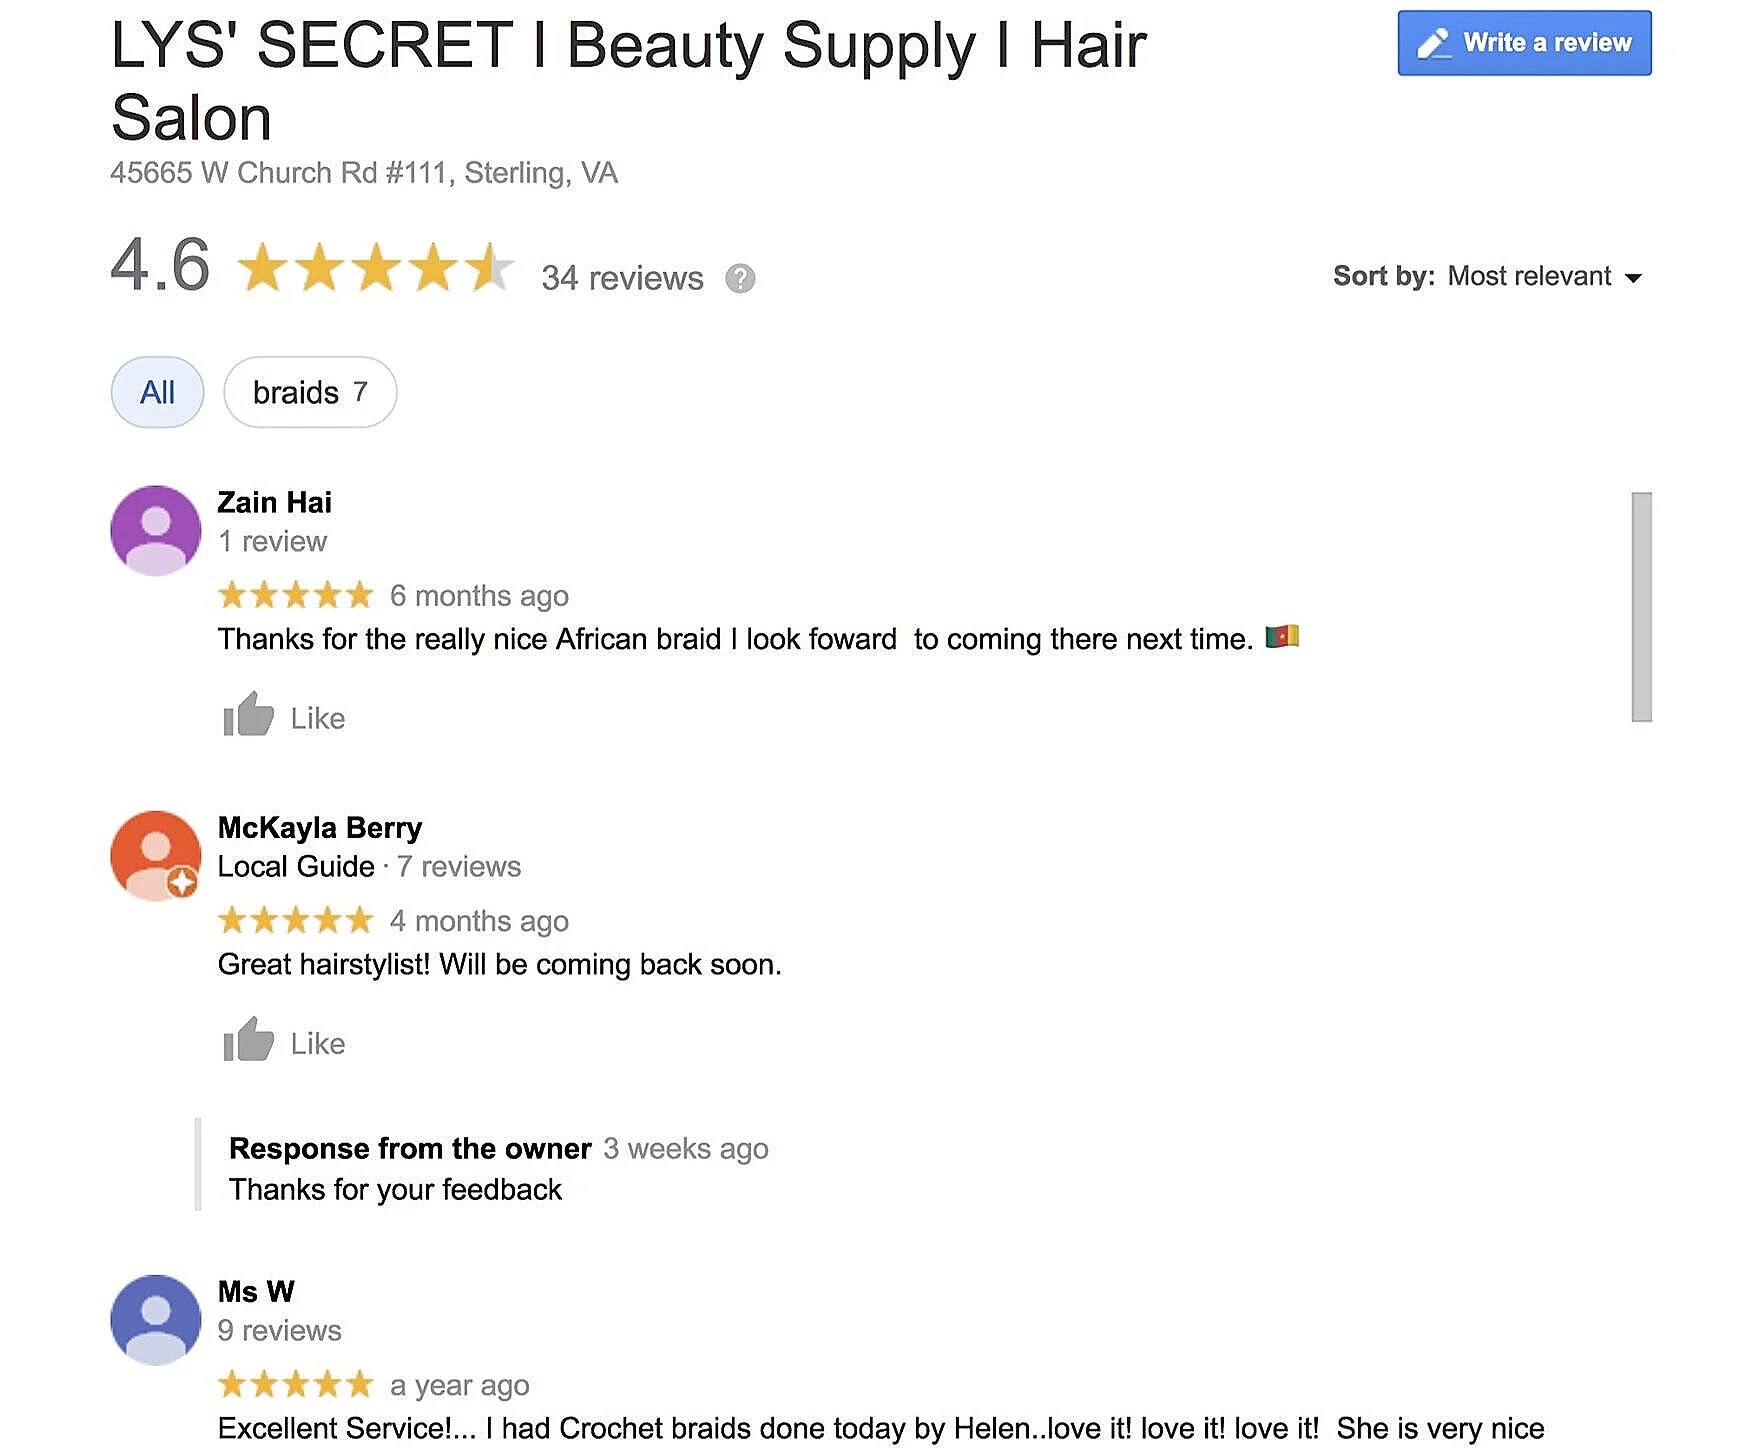Open the reviews help question mark icon
The height and width of the screenshot is (1452, 1762).
click(740, 278)
